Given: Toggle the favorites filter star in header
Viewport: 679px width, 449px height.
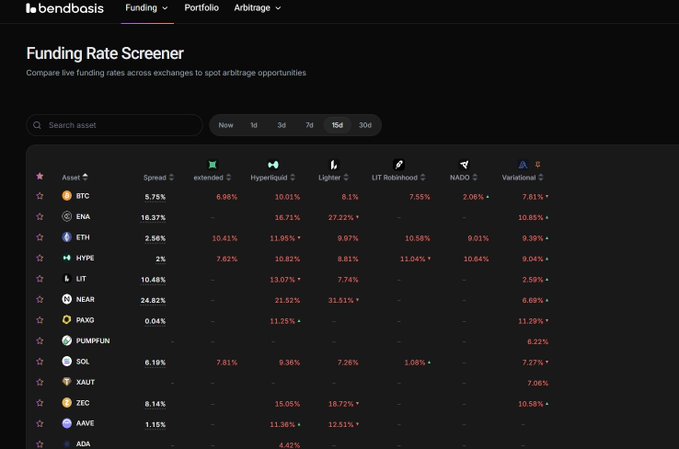Looking at the screenshot, I should [40, 176].
